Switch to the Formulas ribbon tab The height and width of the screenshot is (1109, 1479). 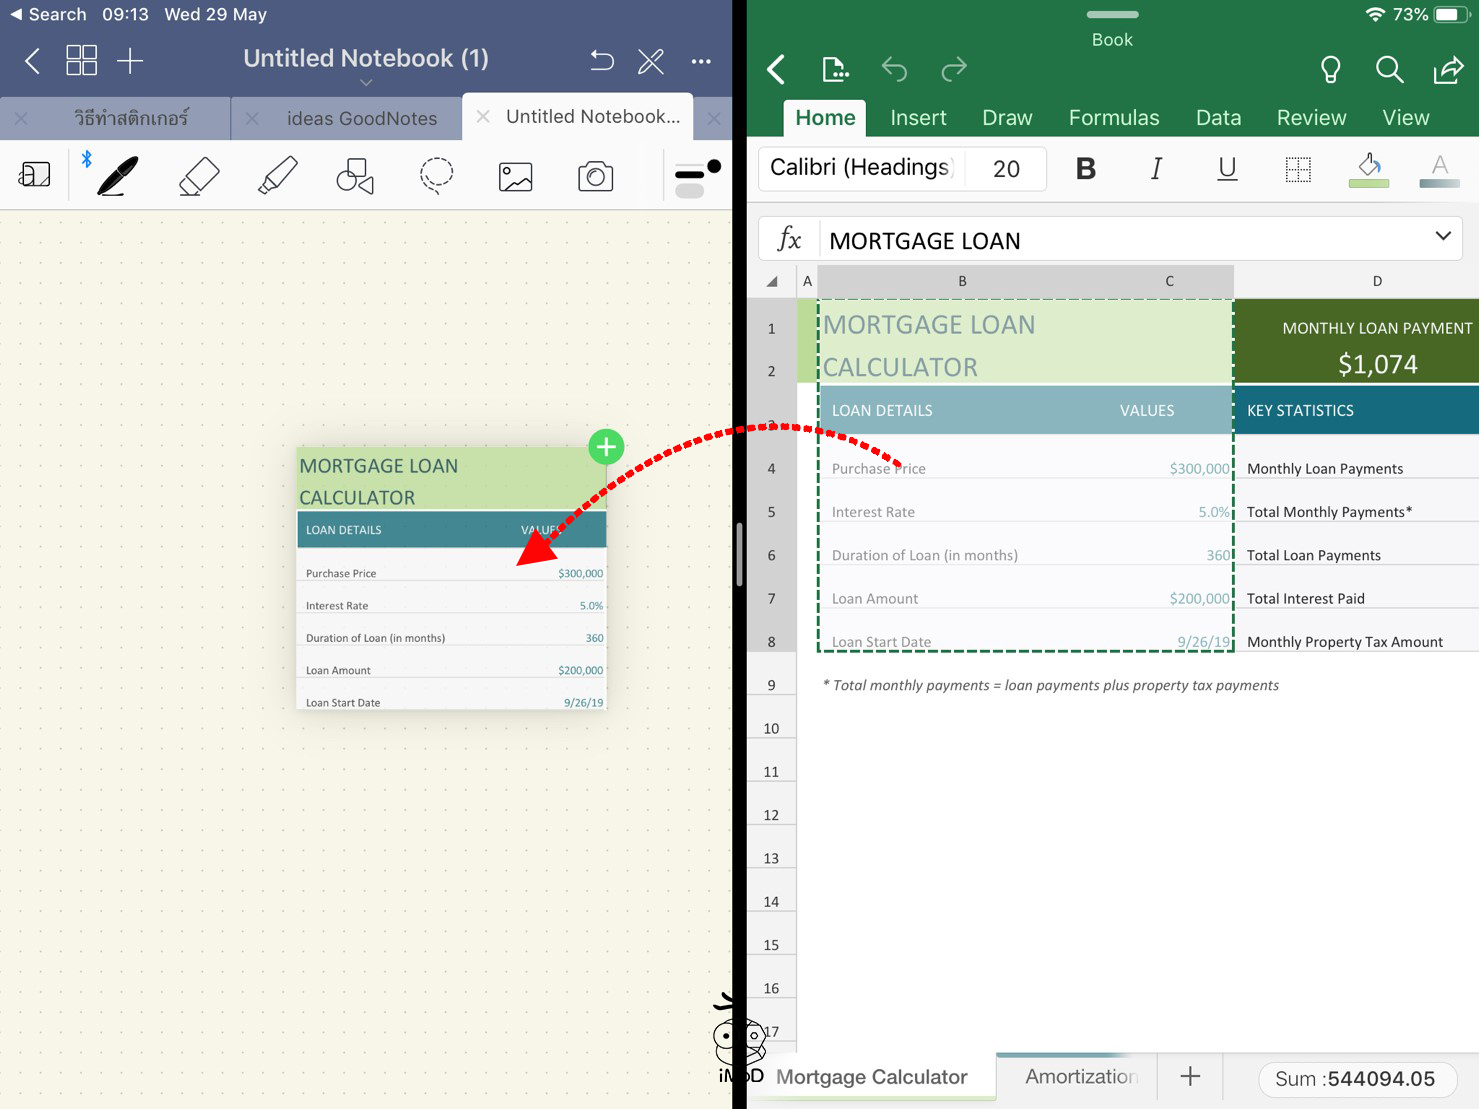(1113, 118)
